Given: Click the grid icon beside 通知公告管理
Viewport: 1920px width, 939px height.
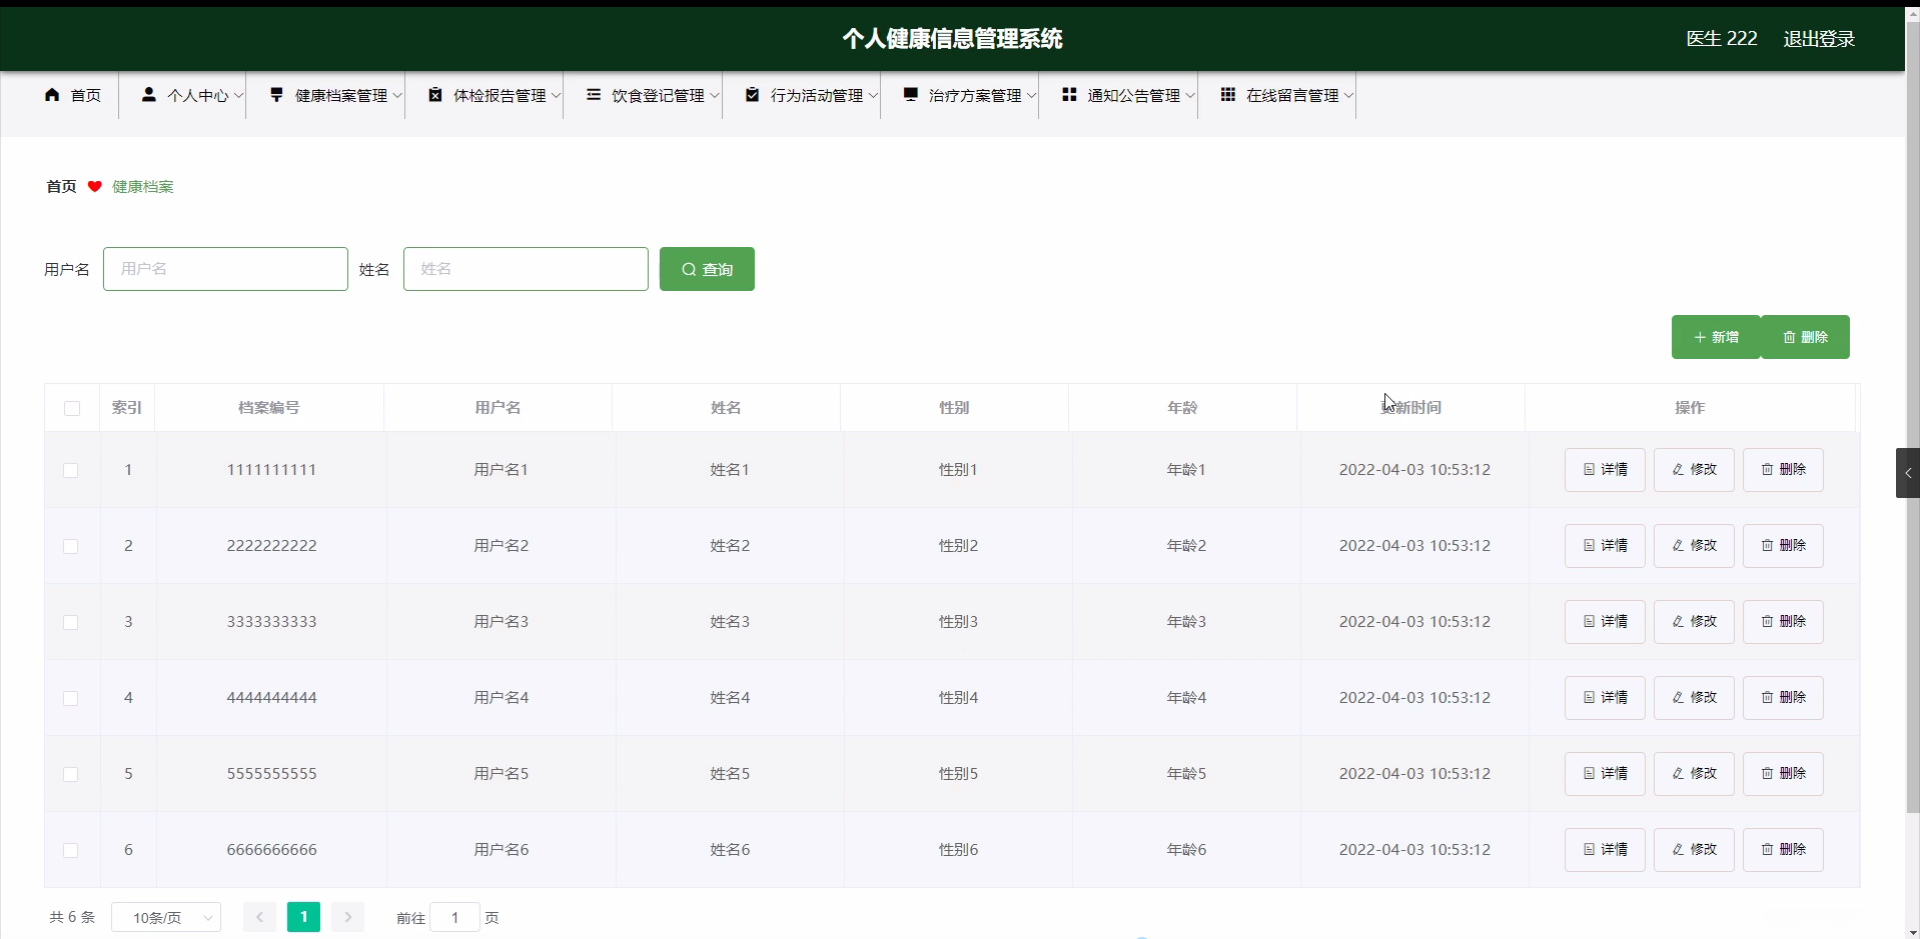Looking at the screenshot, I should point(1069,95).
